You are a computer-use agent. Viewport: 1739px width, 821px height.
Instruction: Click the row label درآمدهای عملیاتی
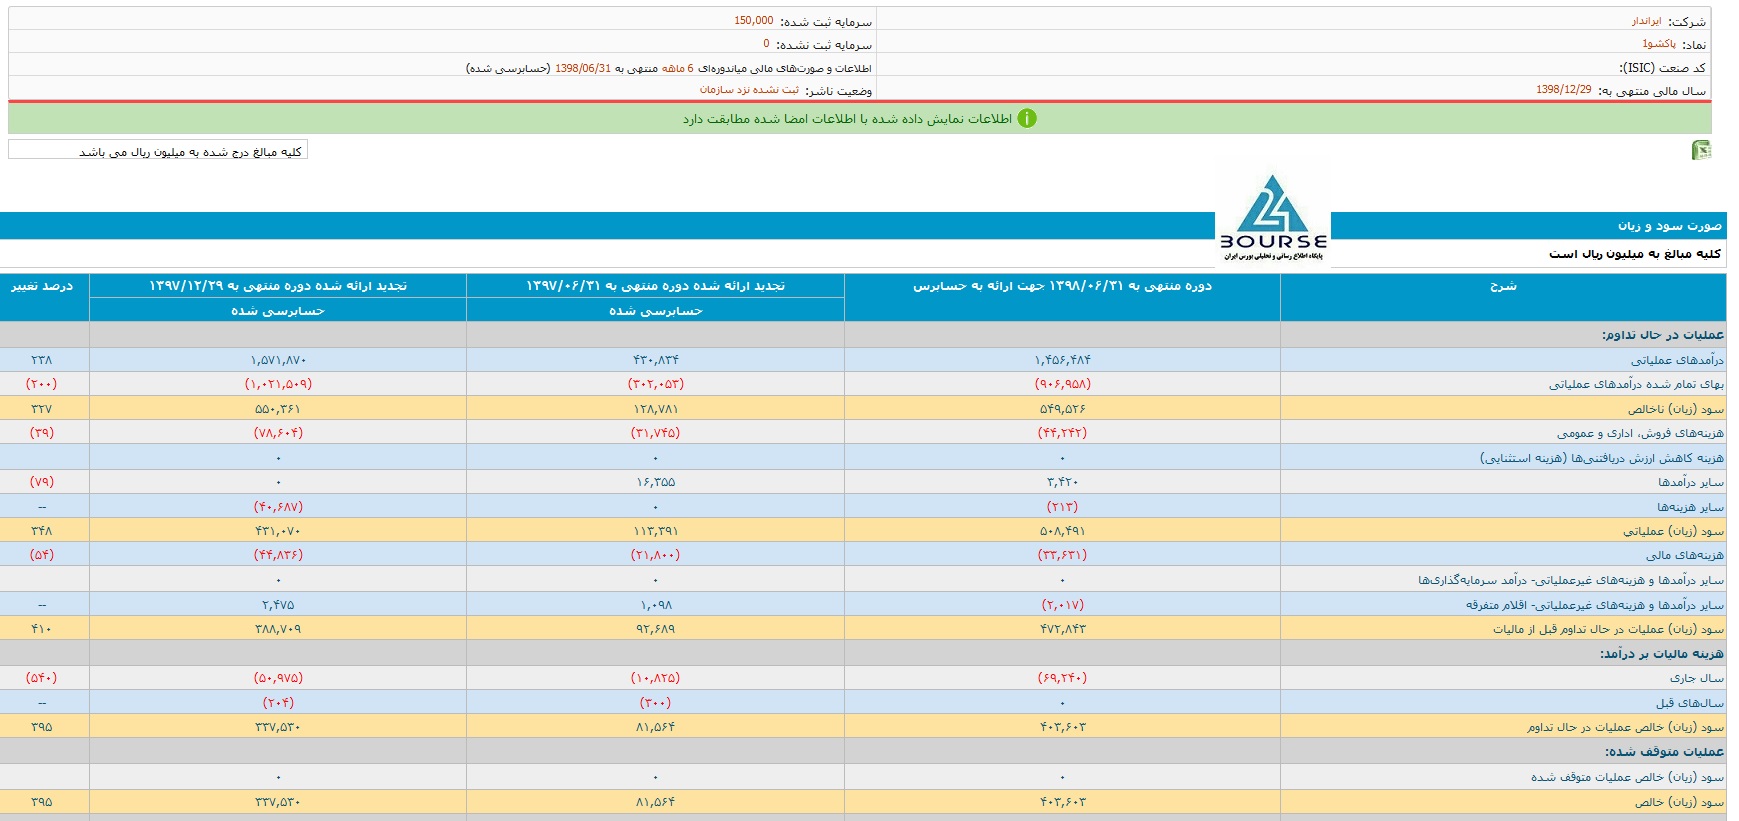[1677, 360]
